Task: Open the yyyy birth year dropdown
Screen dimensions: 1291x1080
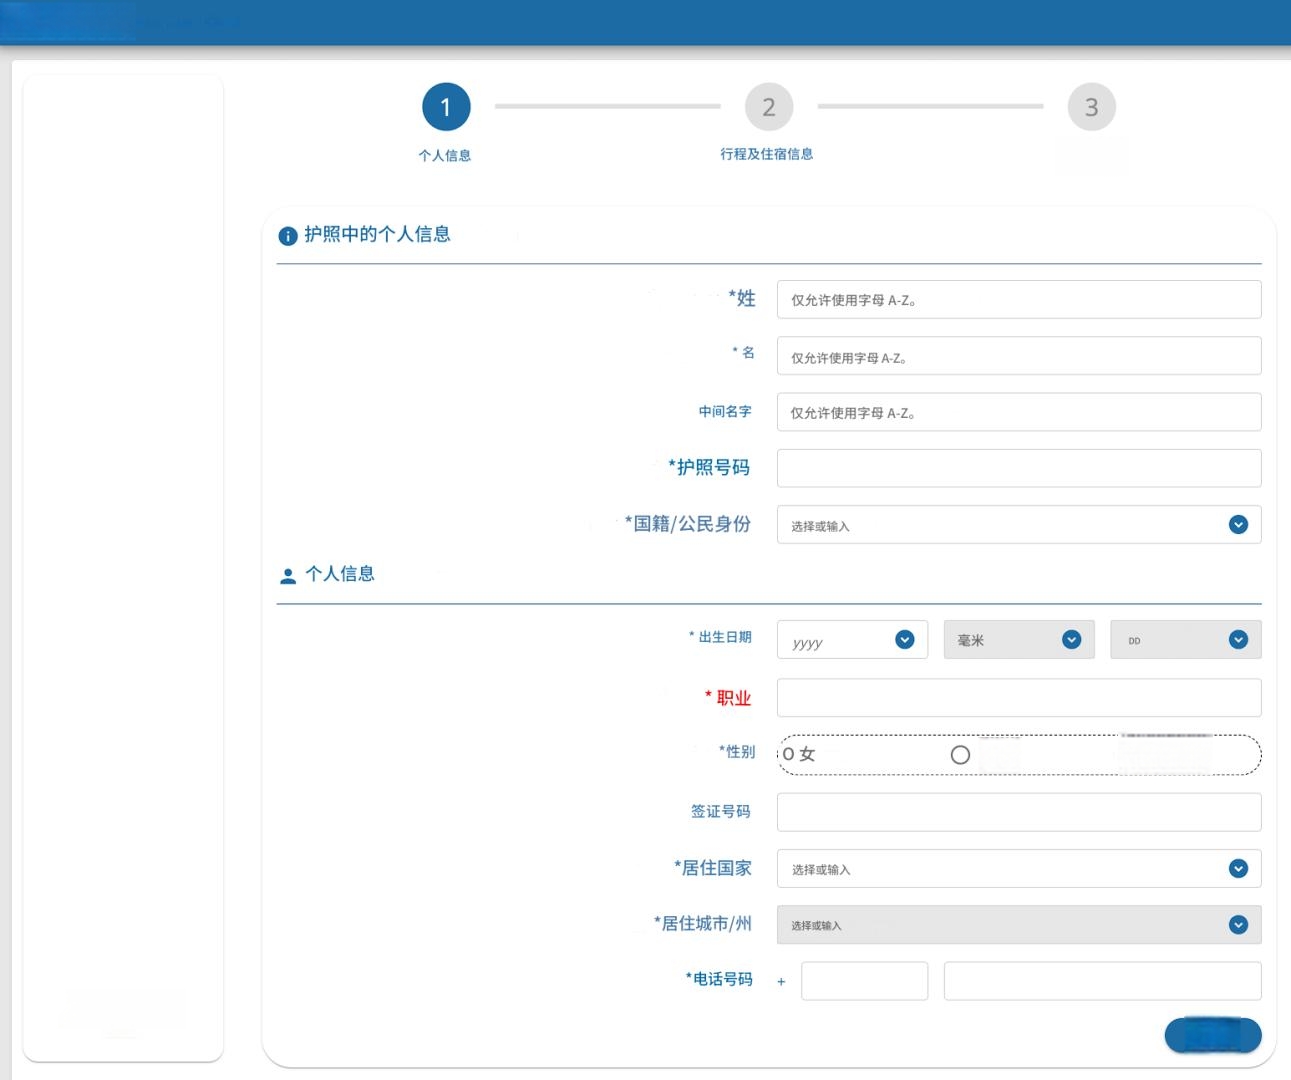Action: pos(852,640)
